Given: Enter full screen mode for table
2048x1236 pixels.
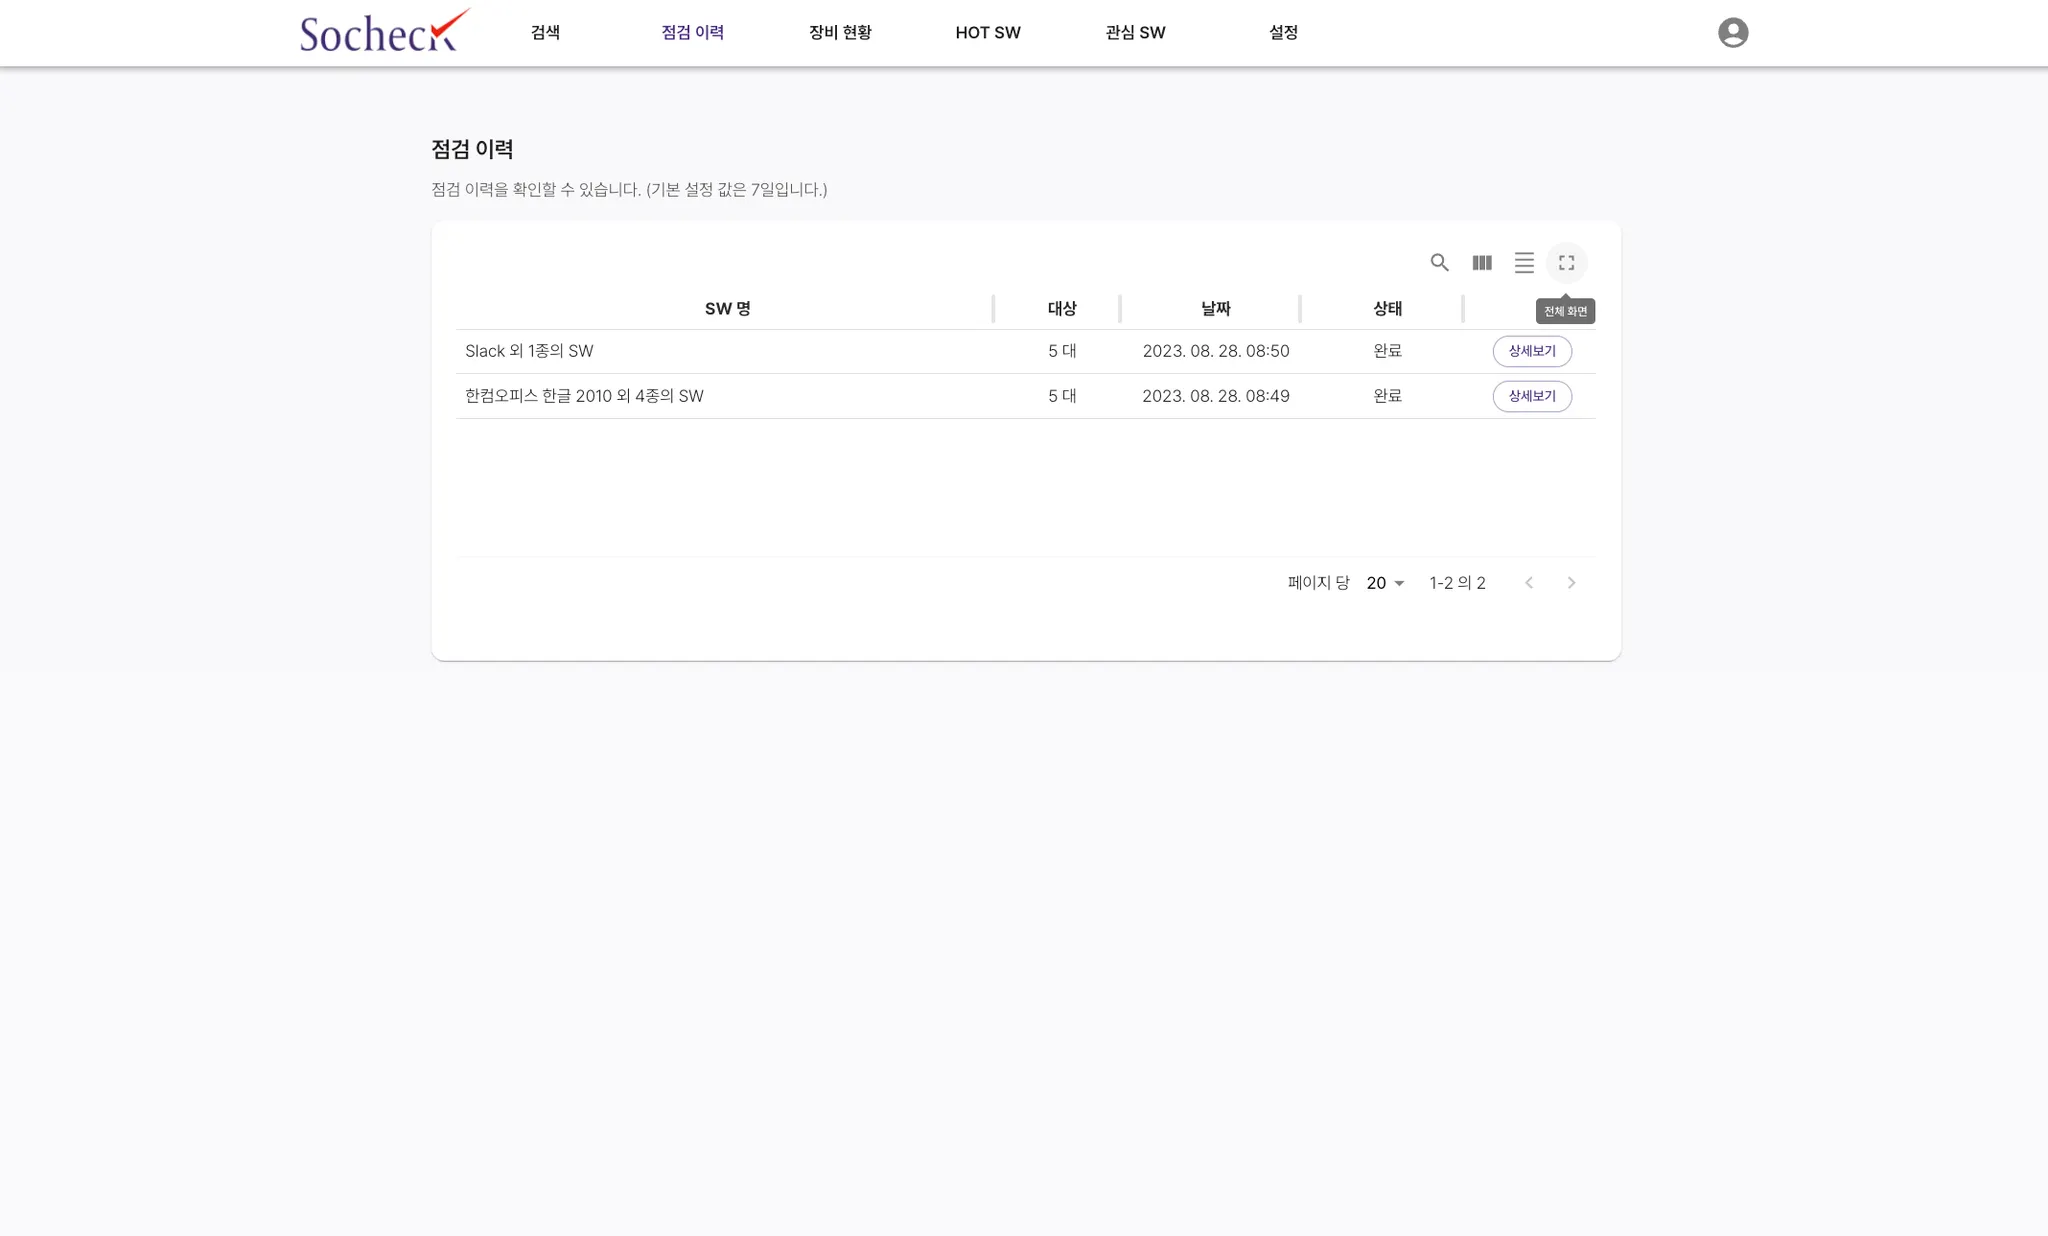Looking at the screenshot, I should pos(1566,263).
